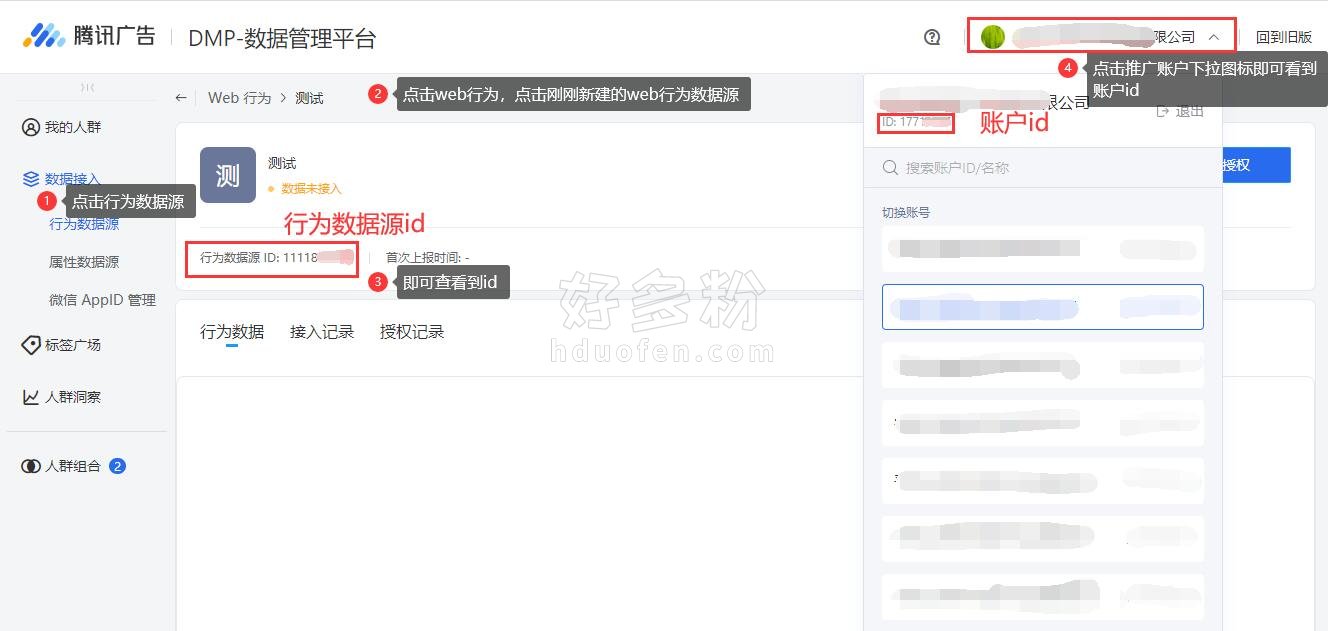
Task: Click the 人群组合 circle icon
Action: pyautogui.click(x=31, y=466)
